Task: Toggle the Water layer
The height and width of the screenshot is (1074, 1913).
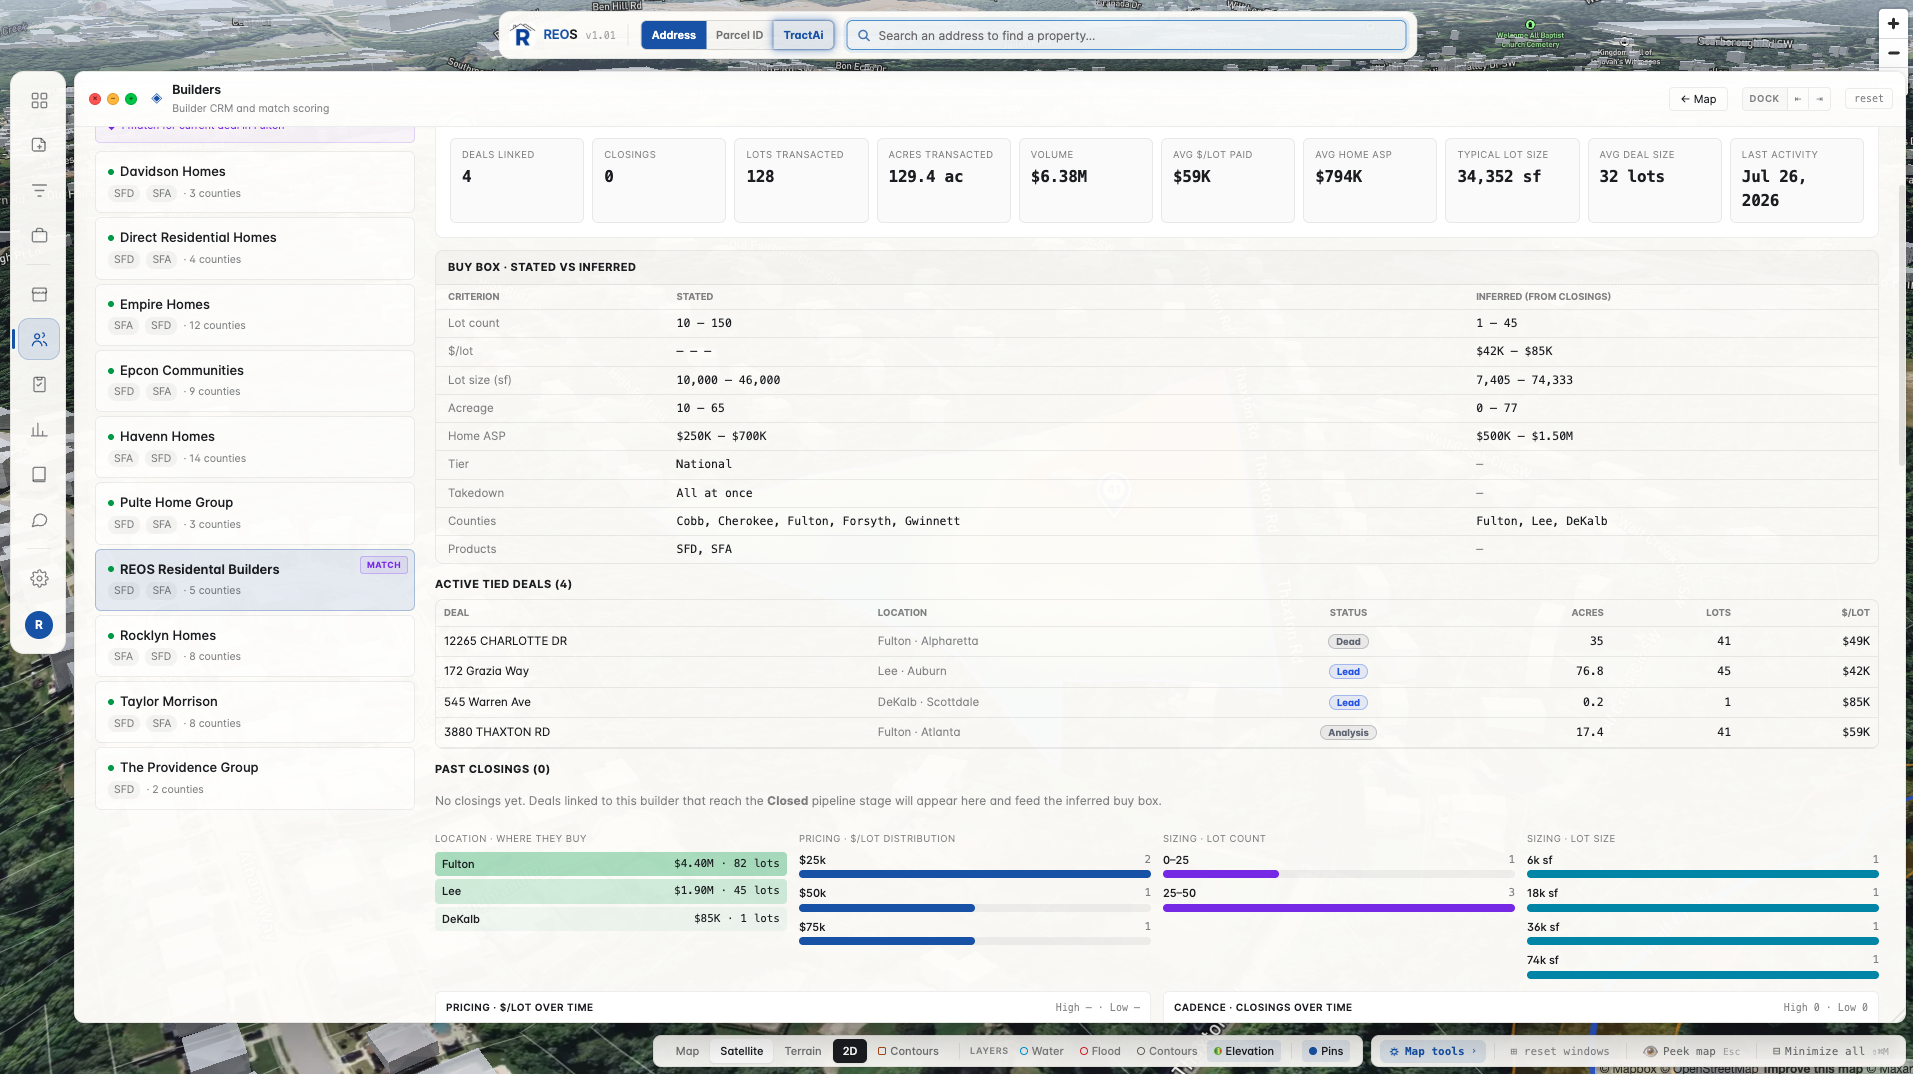Action: click(x=1041, y=1051)
